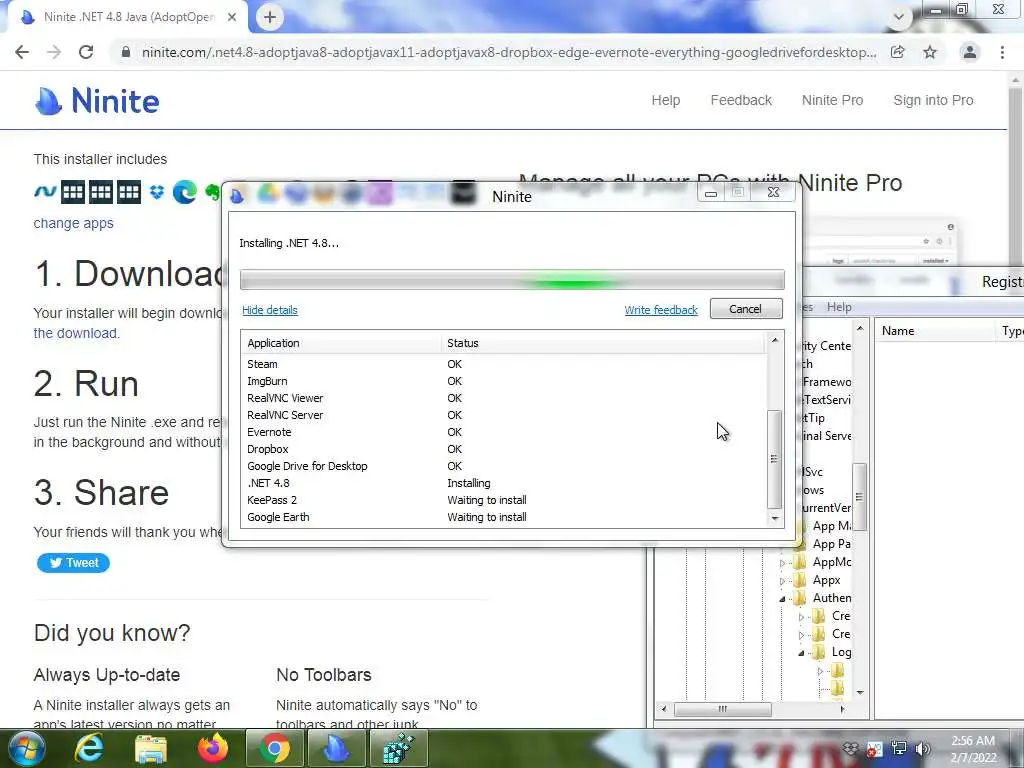The width and height of the screenshot is (1024, 768).
Task: Select the RealVNC Server row
Action: click(504, 415)
